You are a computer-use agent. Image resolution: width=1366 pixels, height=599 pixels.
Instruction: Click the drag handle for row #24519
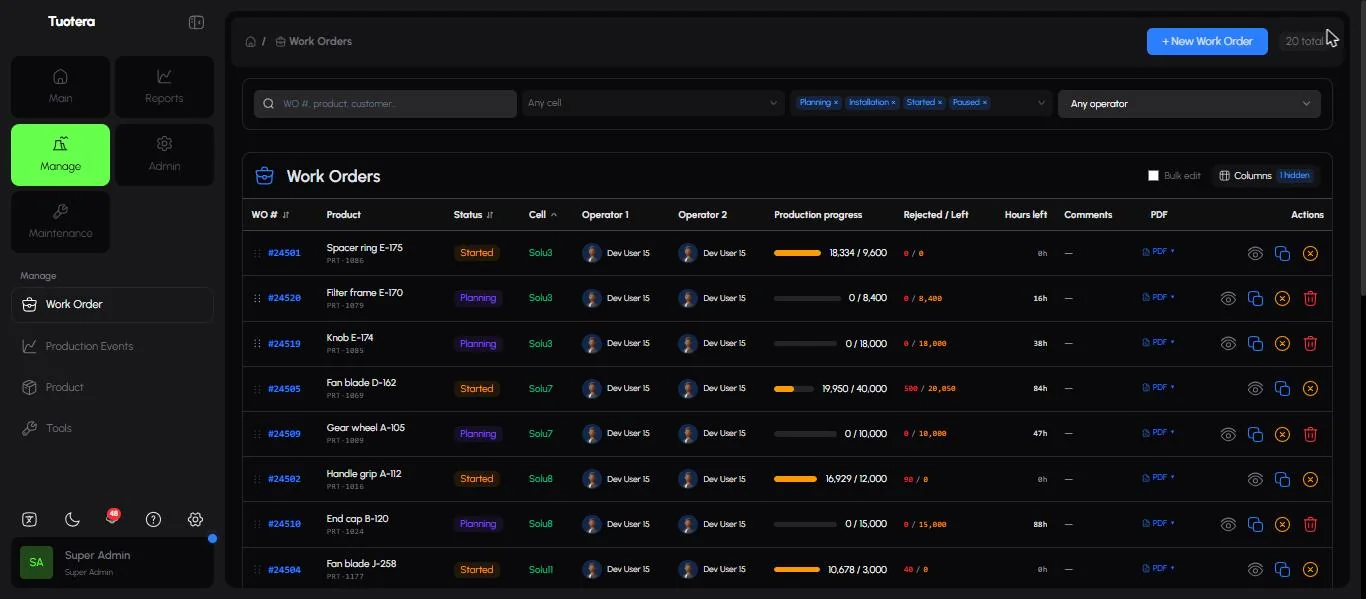pyautogui.click(x=257, y=344)
